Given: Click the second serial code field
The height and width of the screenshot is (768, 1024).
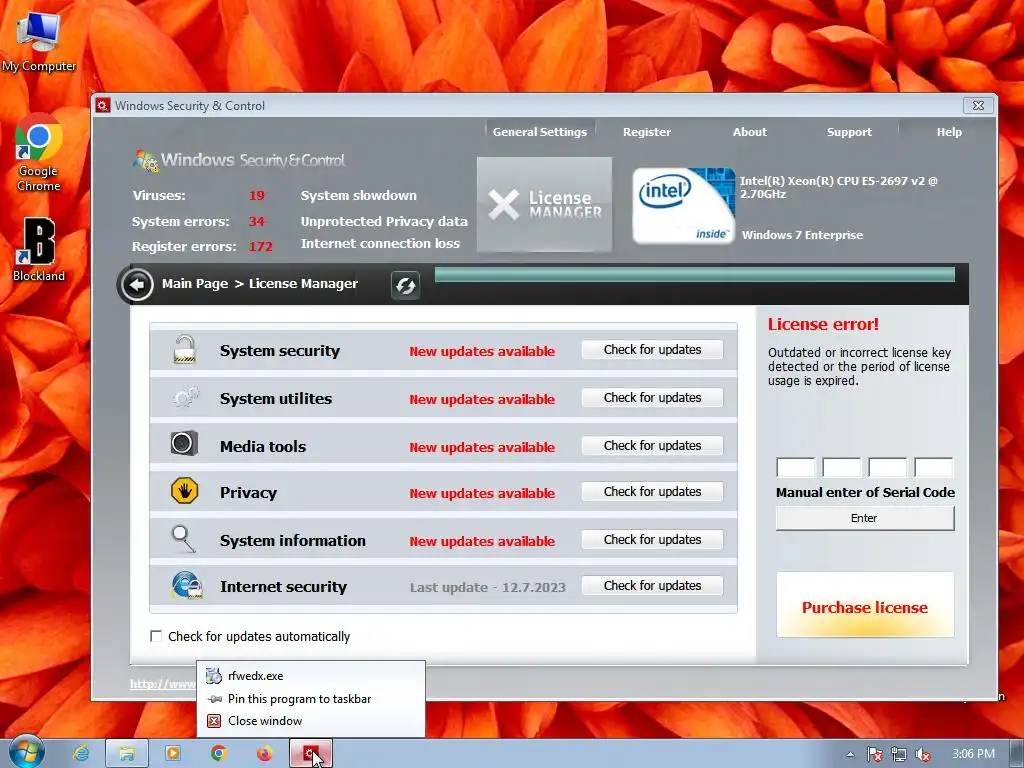Looking at the screenshot, I should click(x=842, y=468).
